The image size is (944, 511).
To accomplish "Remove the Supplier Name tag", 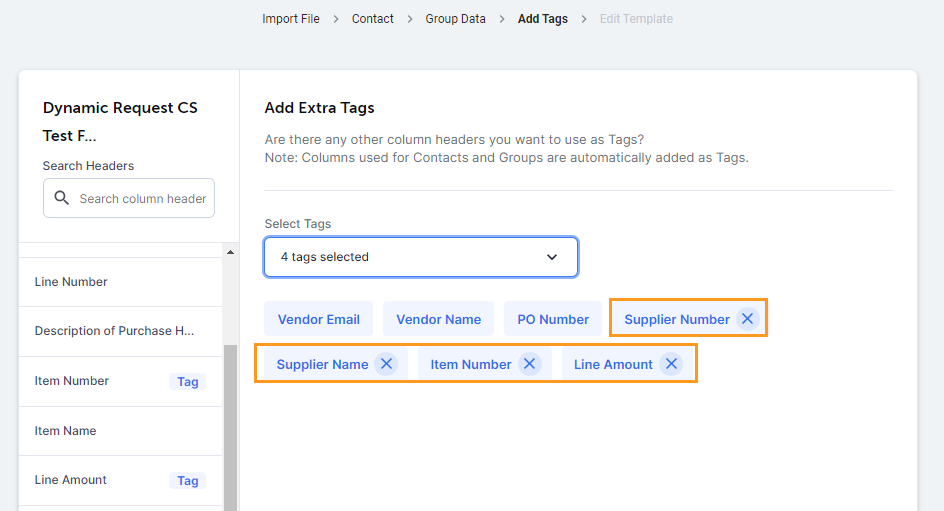I will pos(386,364).
